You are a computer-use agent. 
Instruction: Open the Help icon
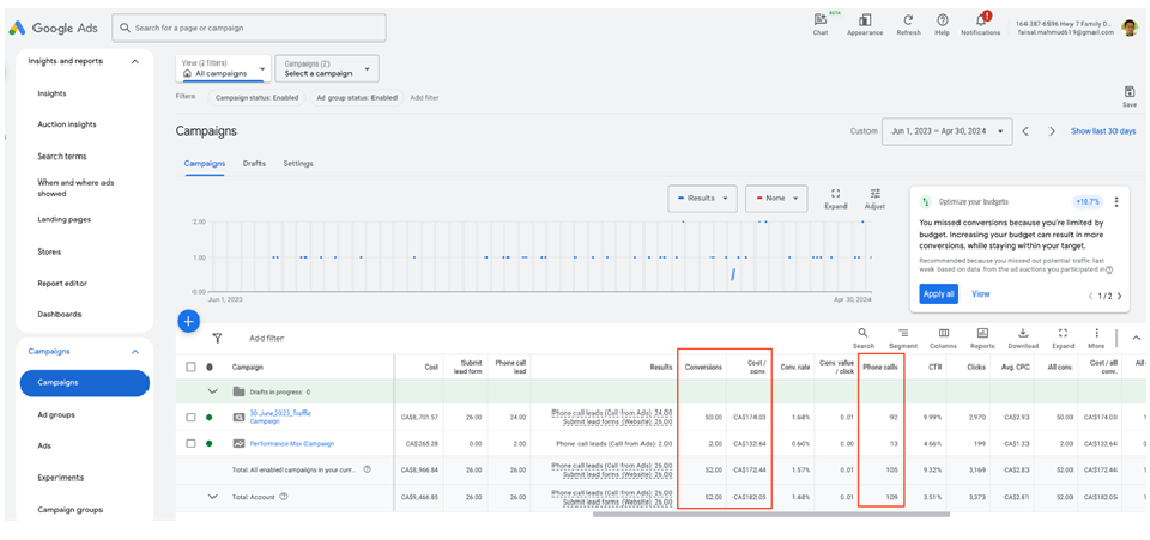(942, 20)
